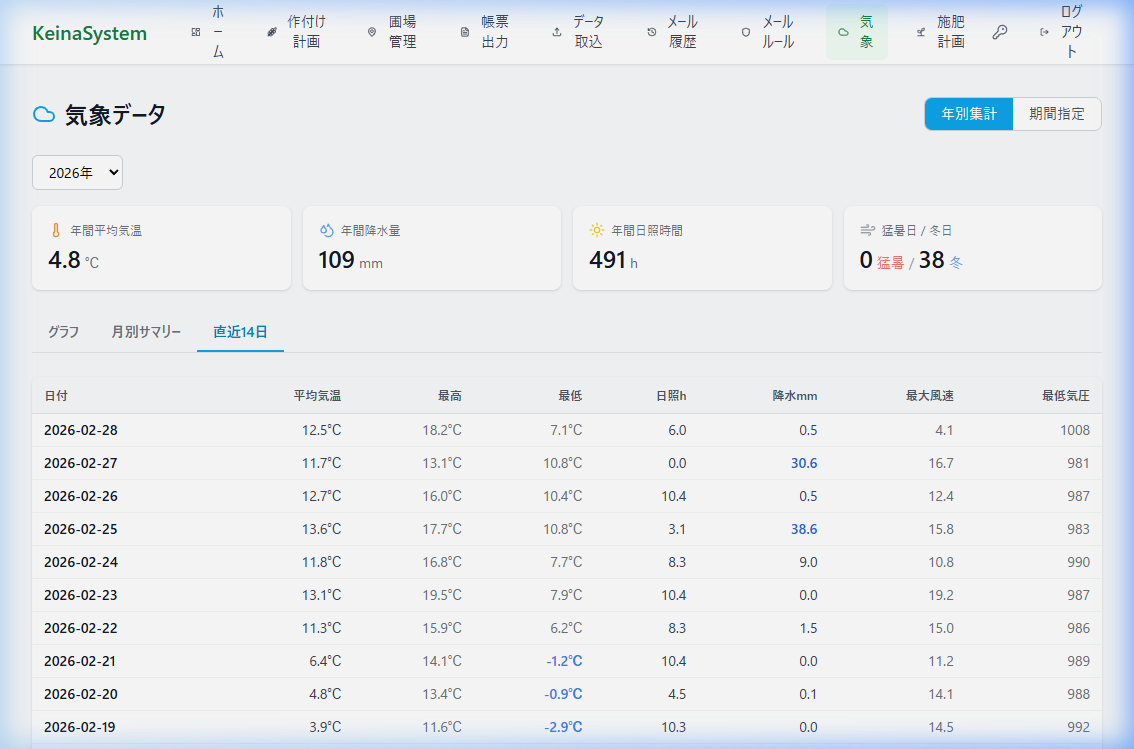Click the document icon for 帳票出力
The width and height of the screenshot is (1134, 749).
click(x=464, y=32)
